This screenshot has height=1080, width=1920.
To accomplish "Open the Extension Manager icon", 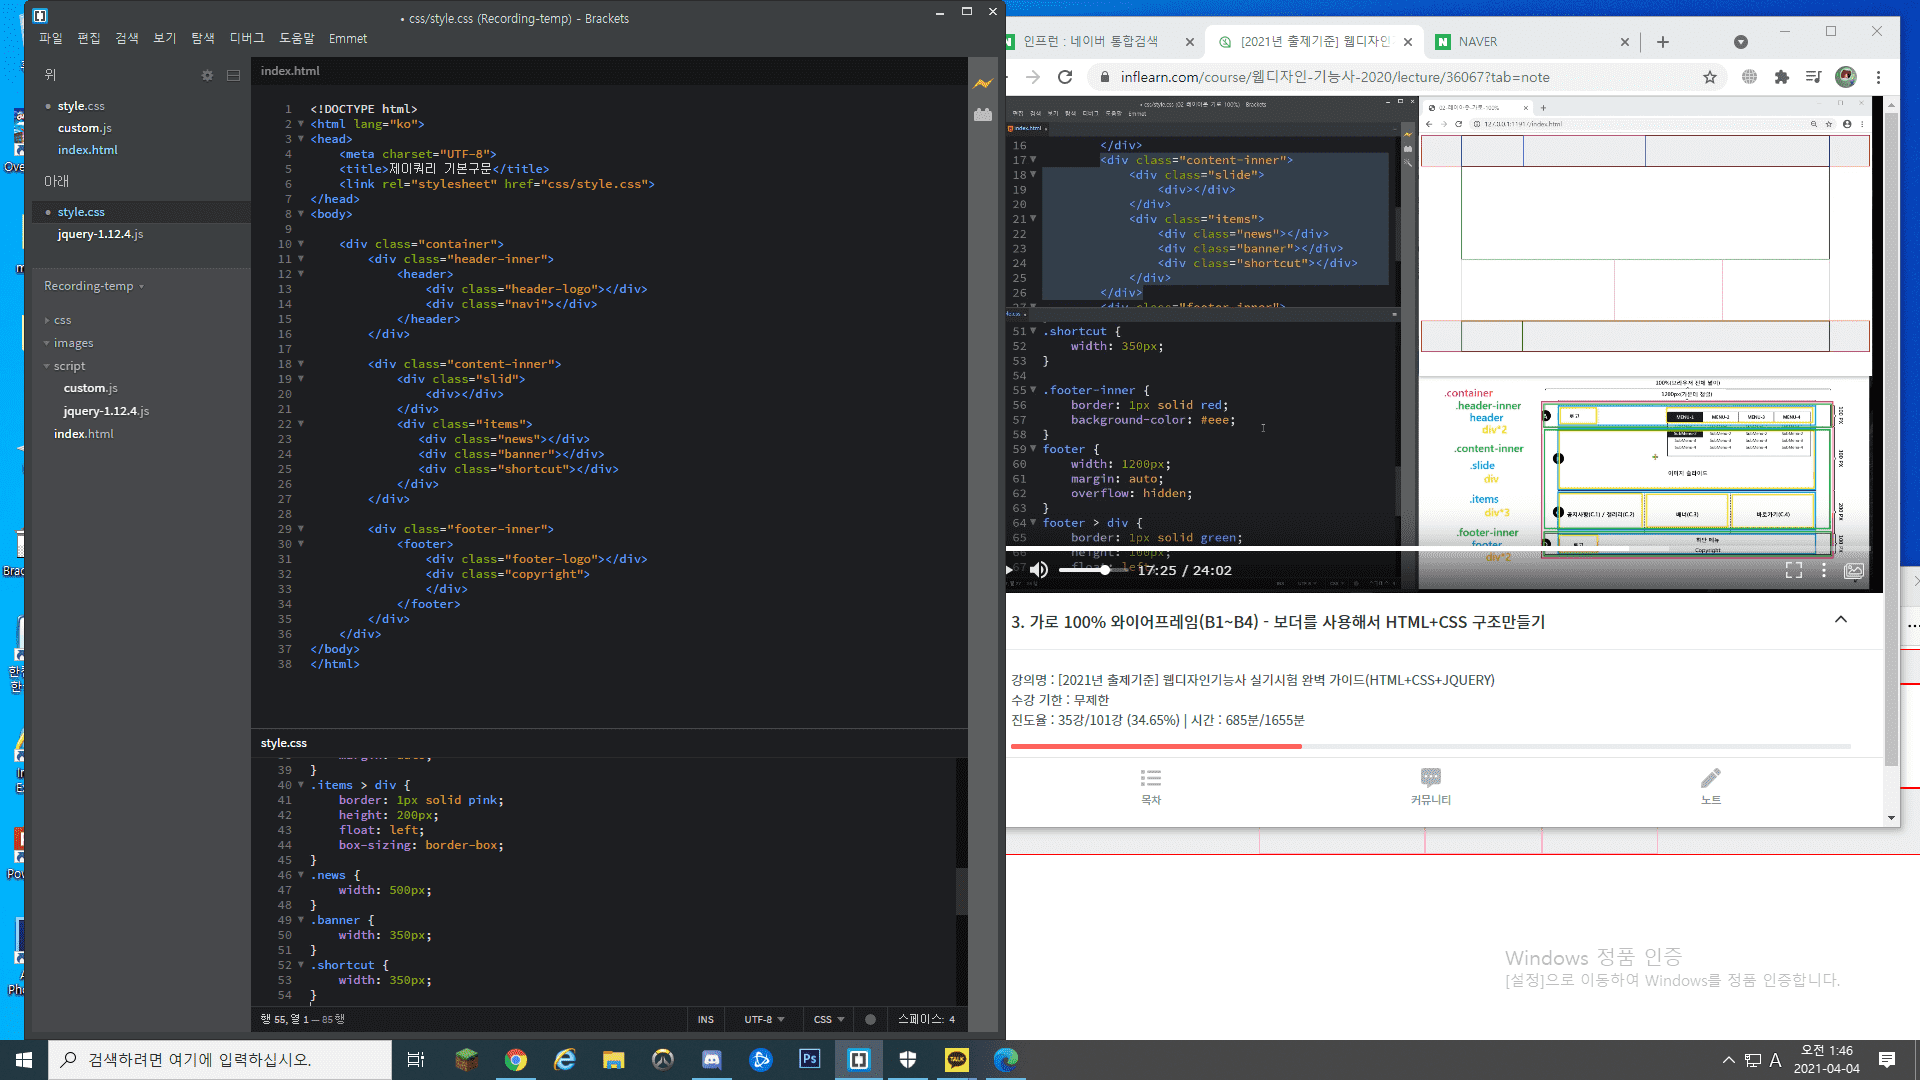I will (x=983, y=115).
